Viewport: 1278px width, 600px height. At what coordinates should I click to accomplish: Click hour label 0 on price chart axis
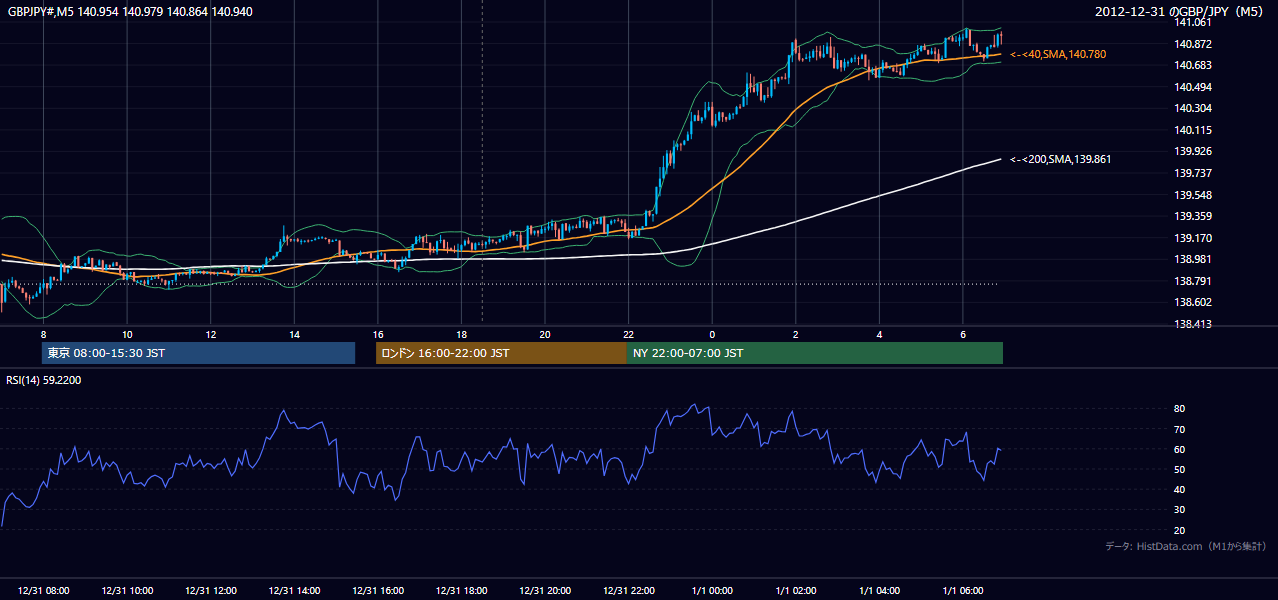click(712, 334)
